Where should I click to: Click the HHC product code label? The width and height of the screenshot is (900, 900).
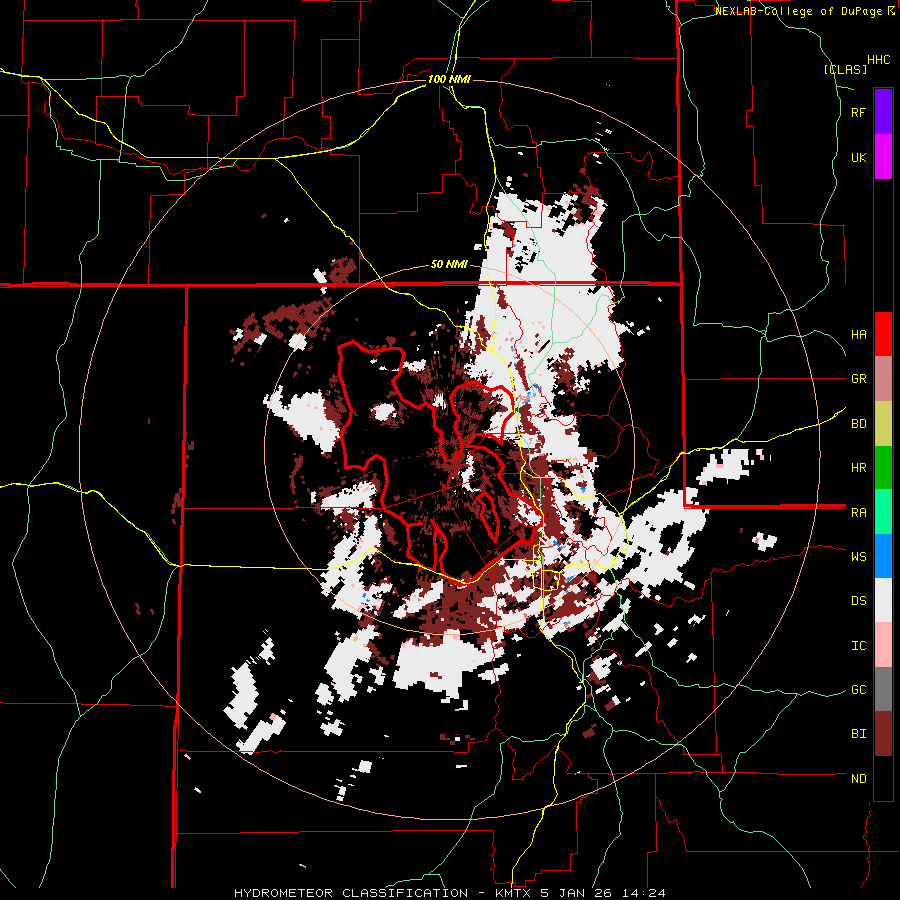pyautogui.click(x=878, y=60)
